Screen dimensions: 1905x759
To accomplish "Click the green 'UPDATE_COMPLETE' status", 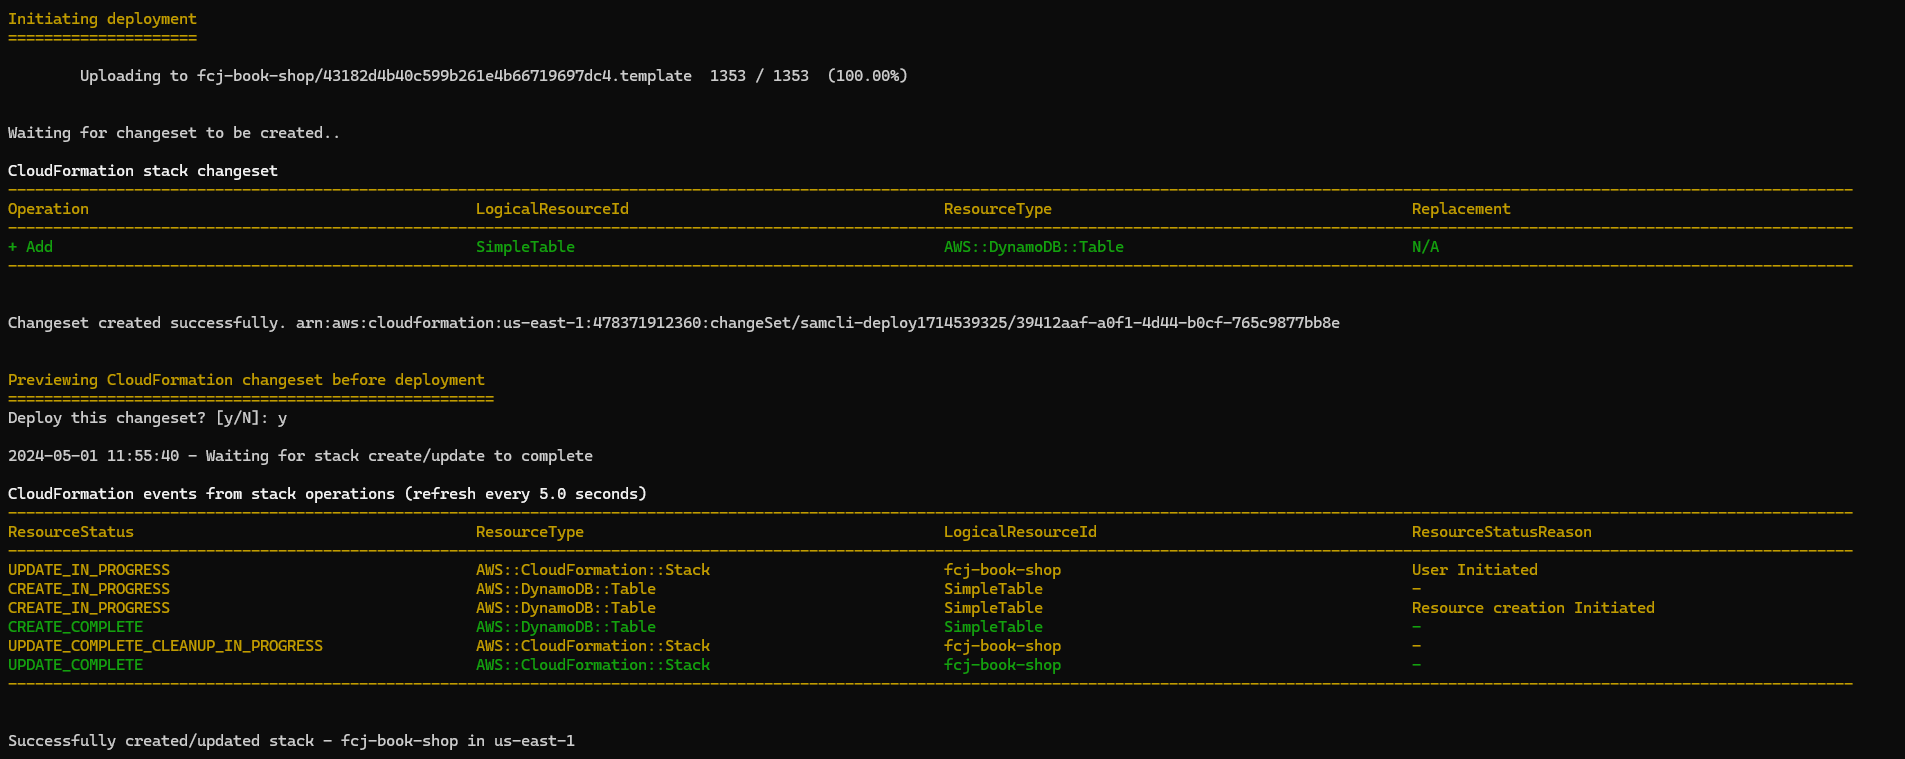I will tap(75, 665).
